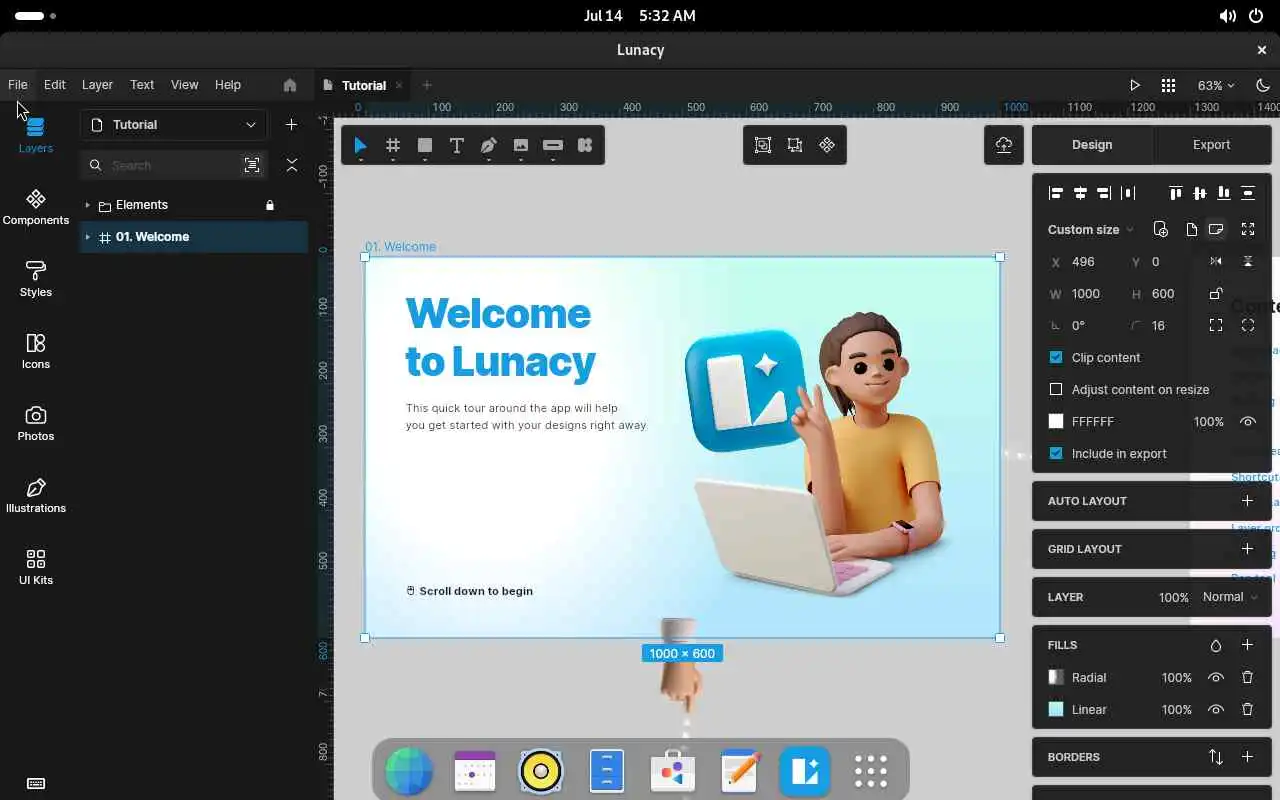Expand the 01. Welcome frame layer
This screenshot has width=1280, height=800.
click(87, 237)
